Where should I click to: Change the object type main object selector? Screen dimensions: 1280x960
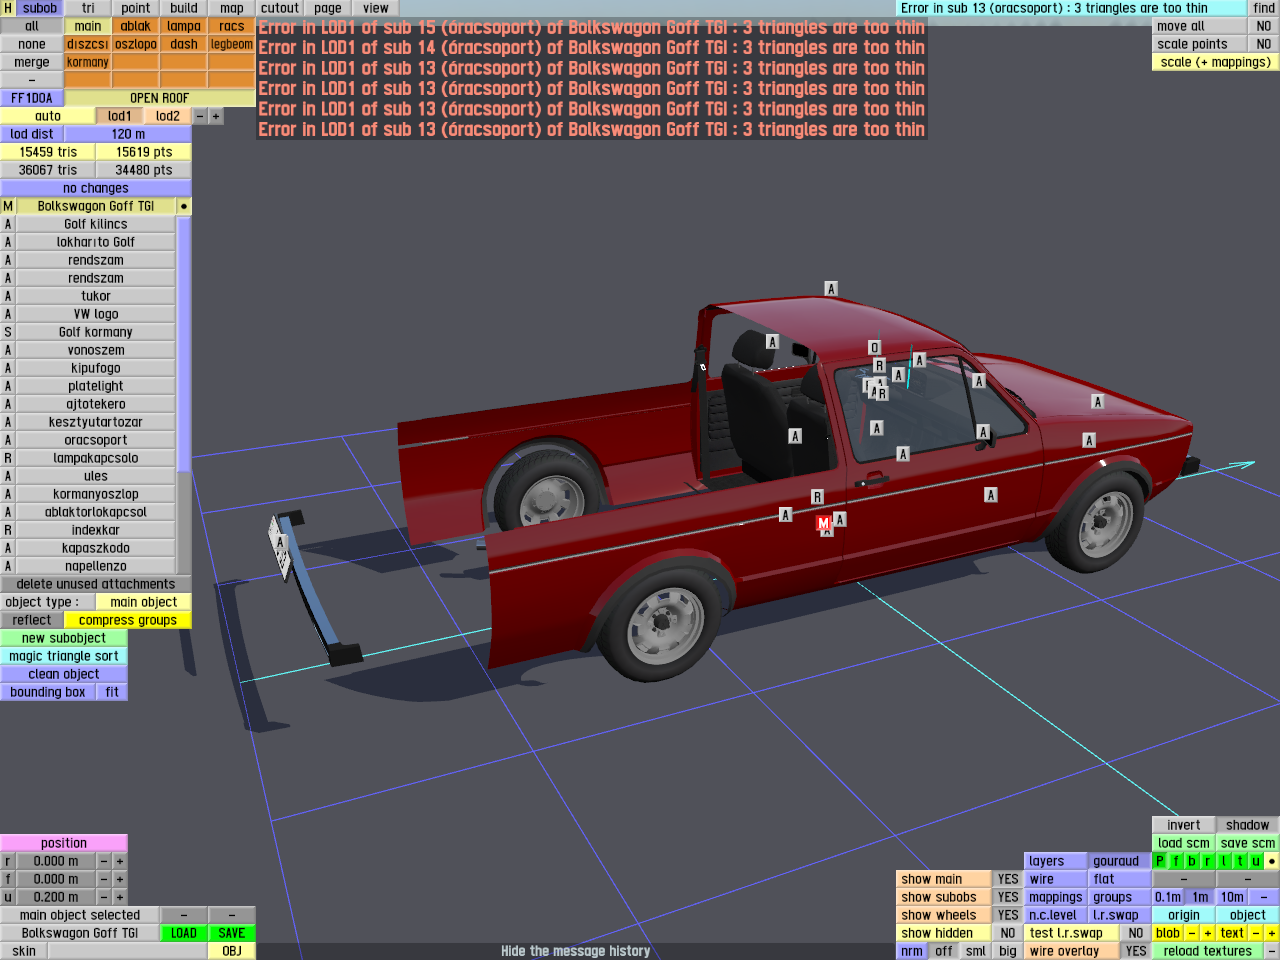(x=144, y=602)
